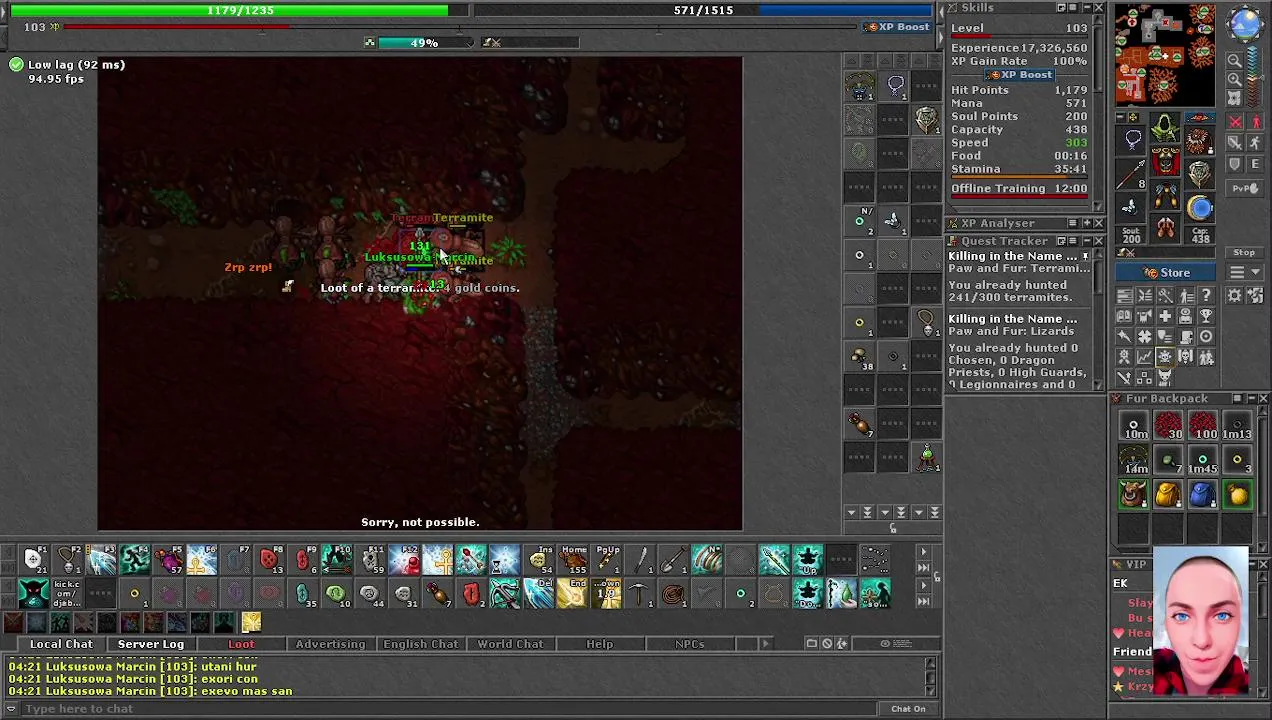Open the Loot chat tab
Image resolution: width=1272 pixels, height=720 pixels.
[x=241, y=644]
